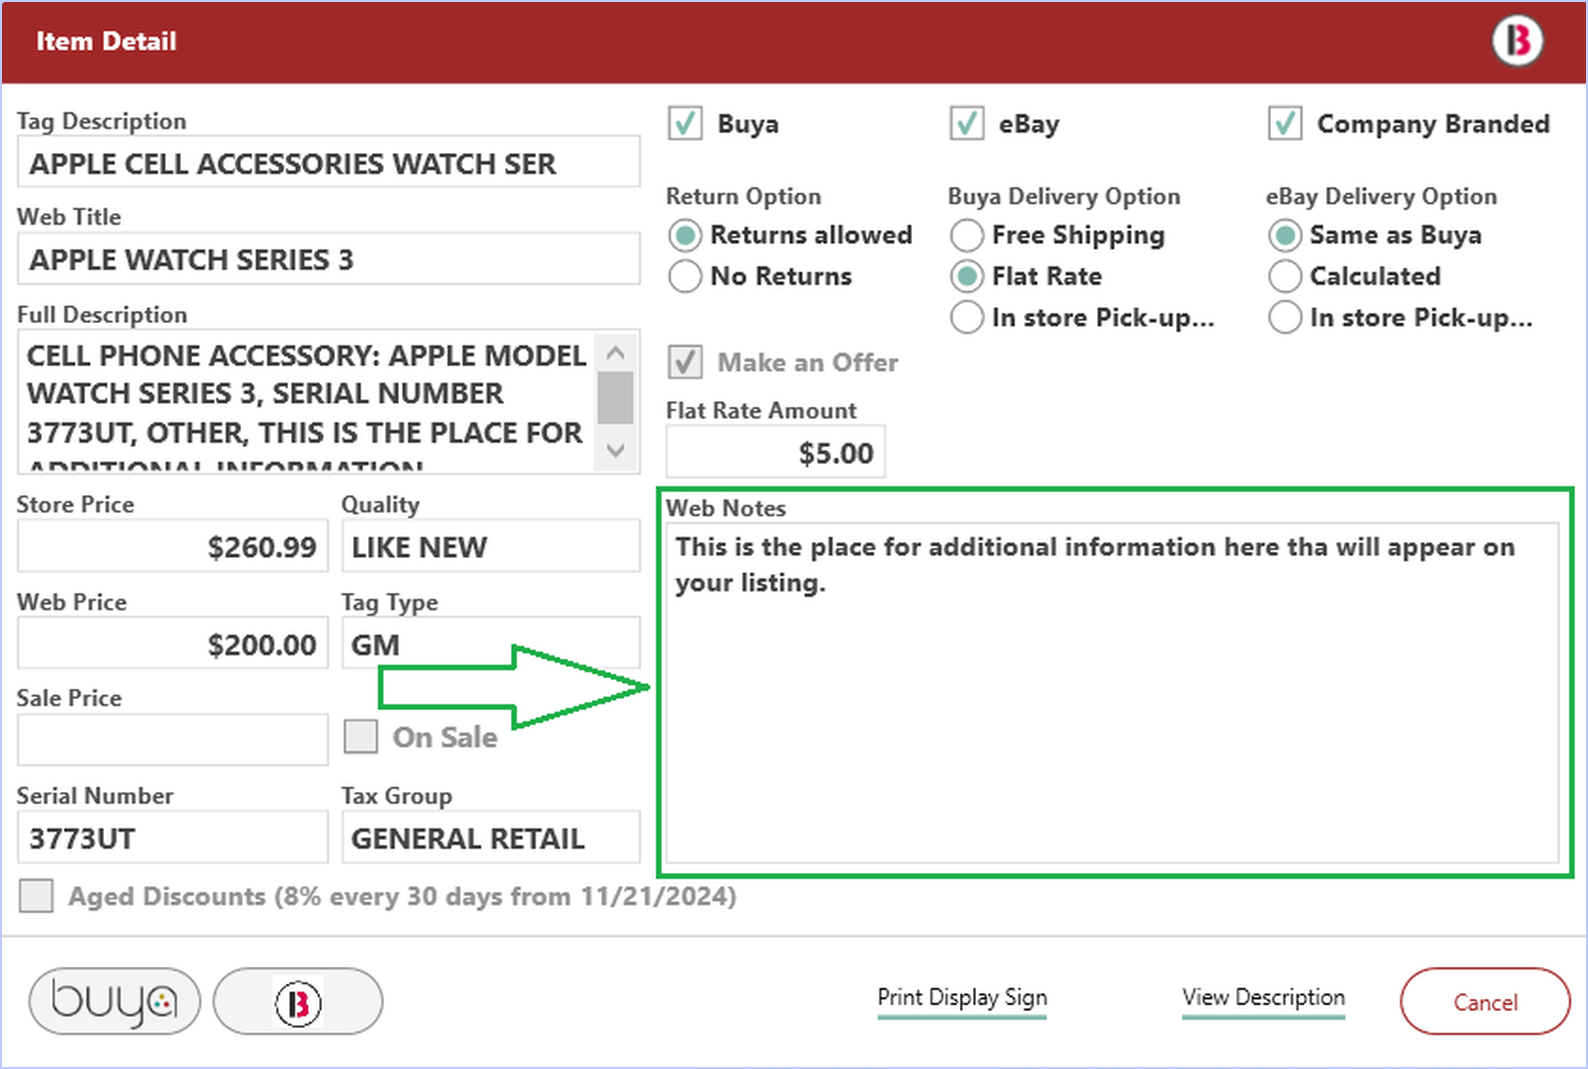Choose Free Shipping delivery option
Viewport: 1588px width, 1069px height.
point(967,236)
